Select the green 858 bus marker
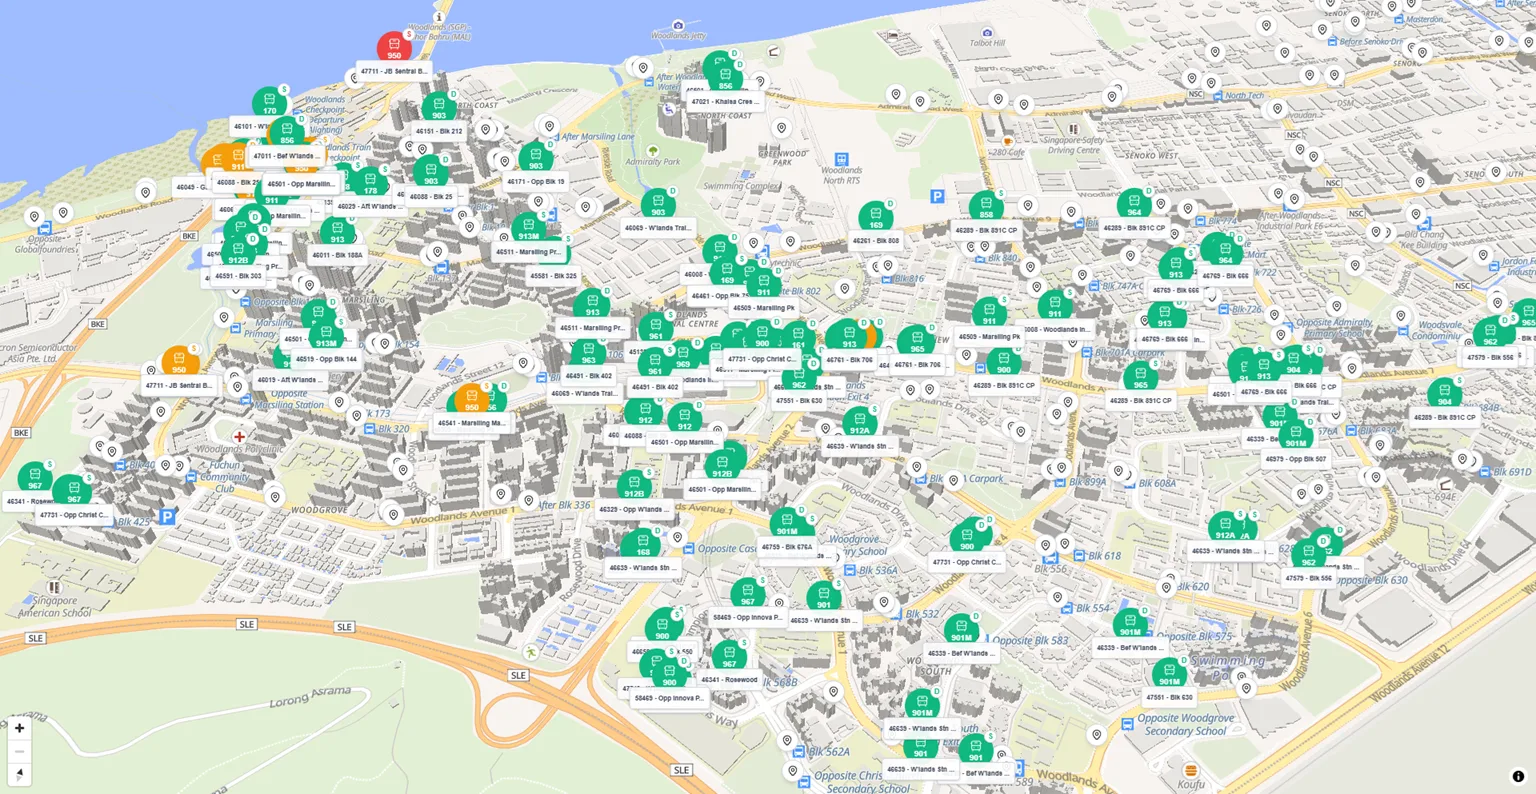This screenshot has width=1536, height=794. click(x=986, y=206)
